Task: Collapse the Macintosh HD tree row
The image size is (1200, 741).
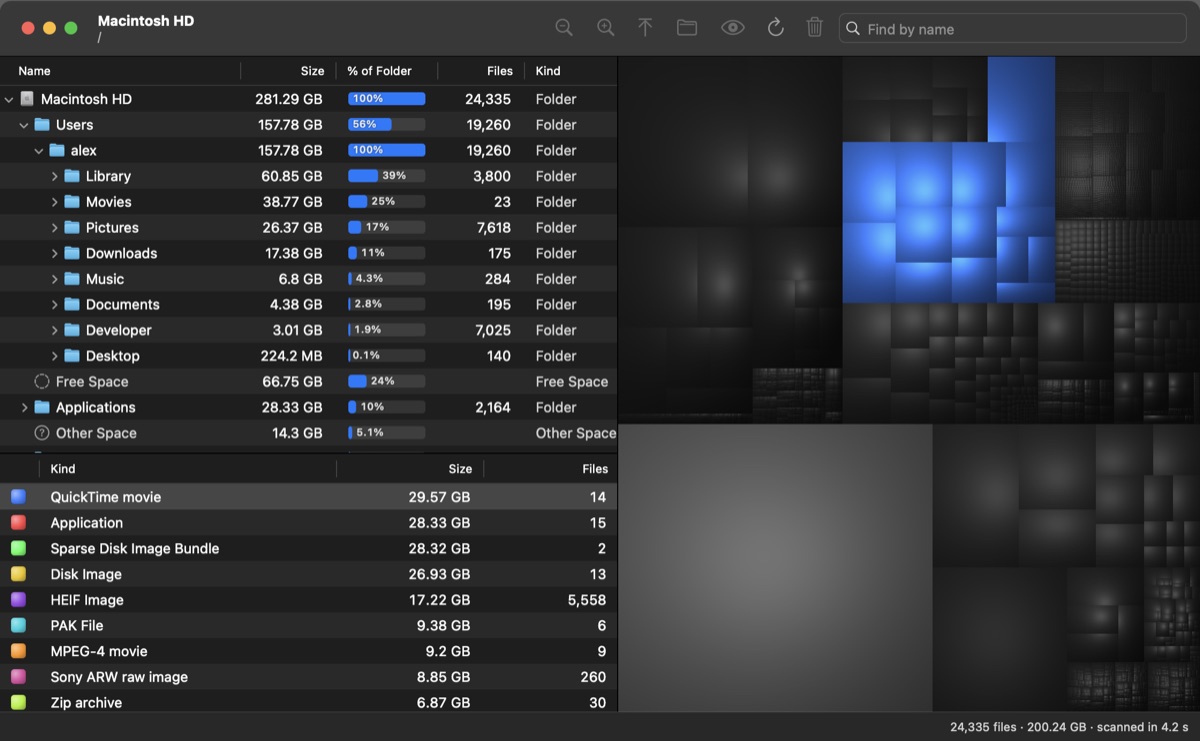Action: [x=9, y=100]
